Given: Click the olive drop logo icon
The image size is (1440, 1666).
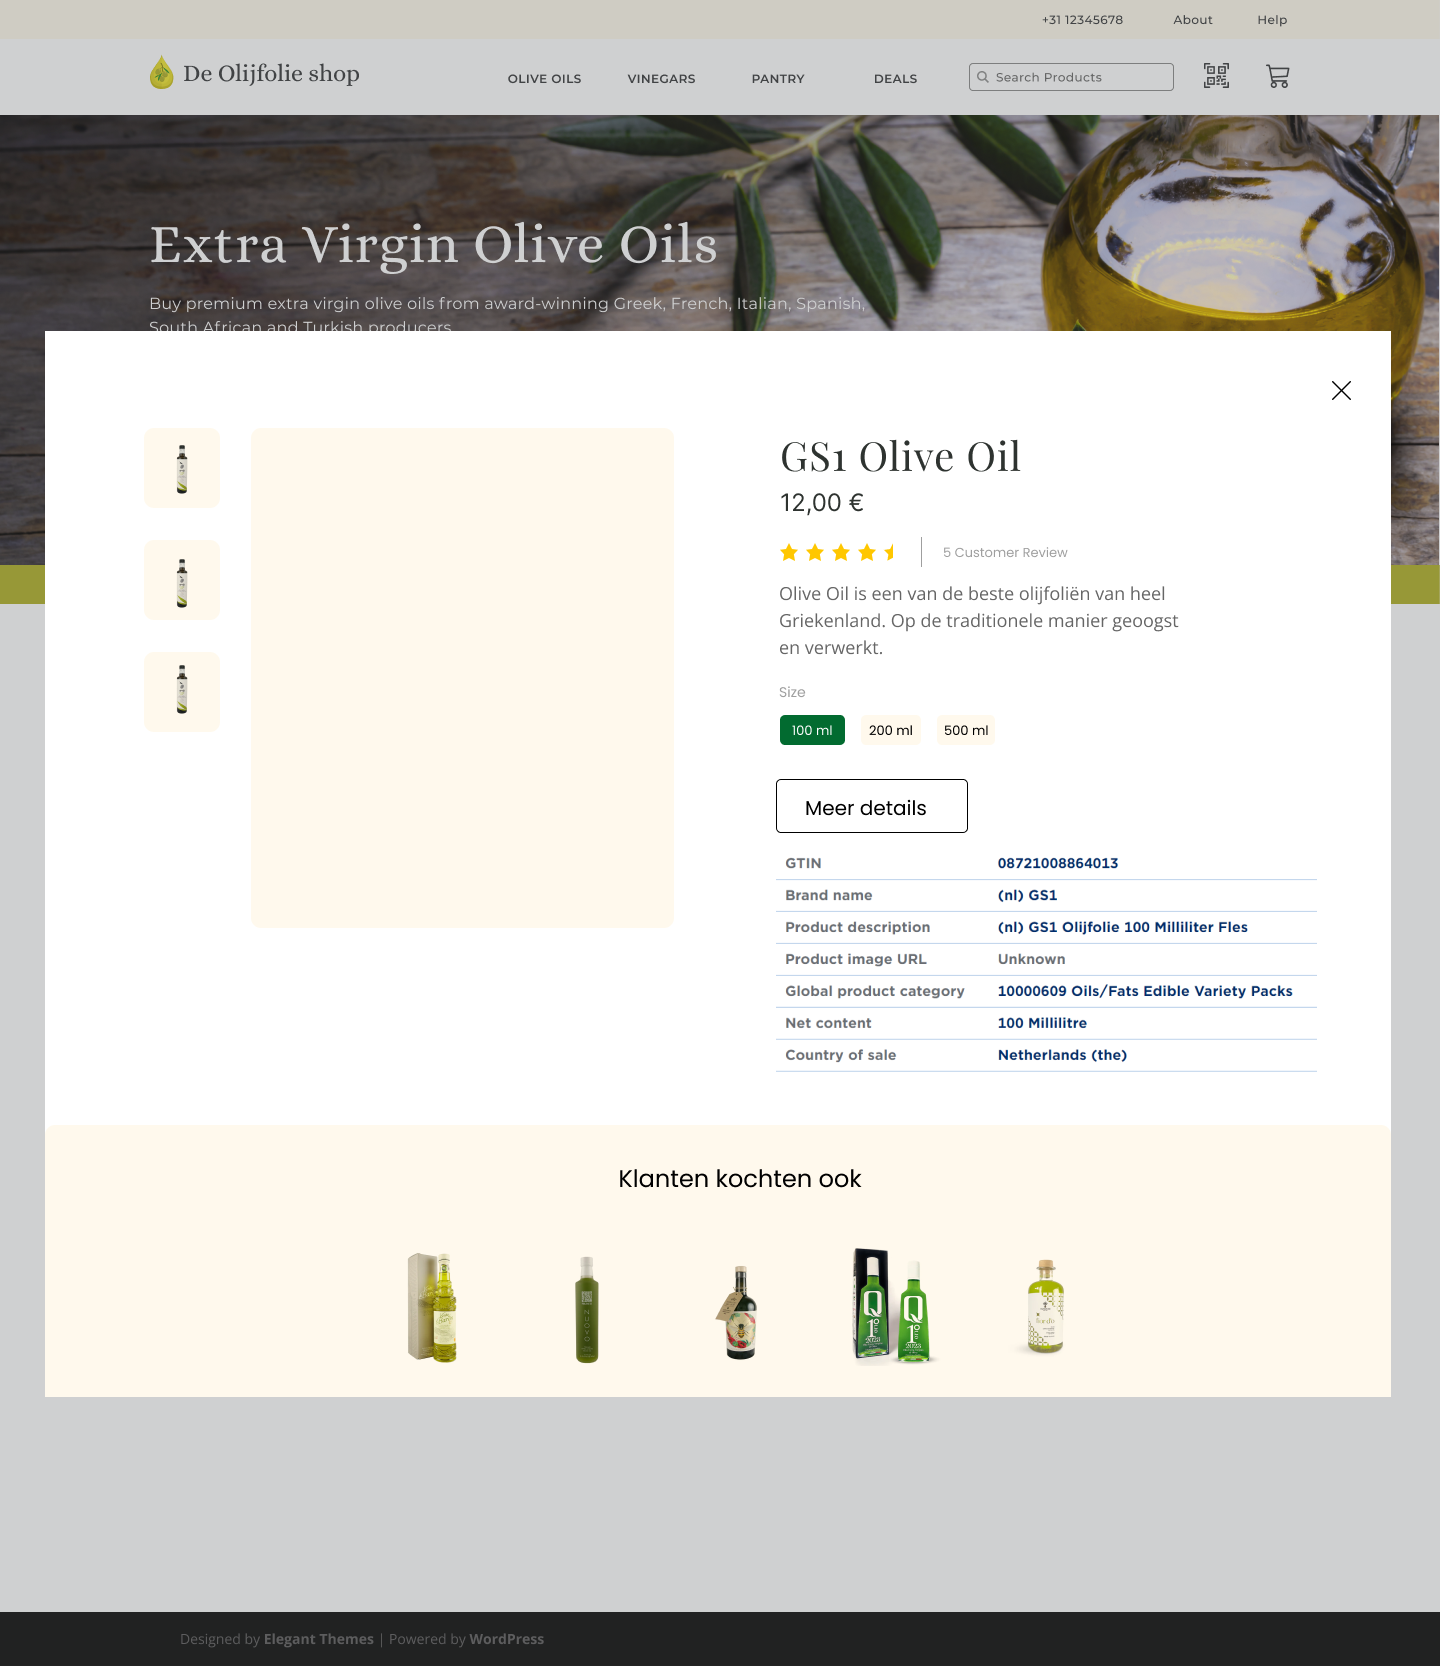Looking at the screenshot, I should (161, 73).
